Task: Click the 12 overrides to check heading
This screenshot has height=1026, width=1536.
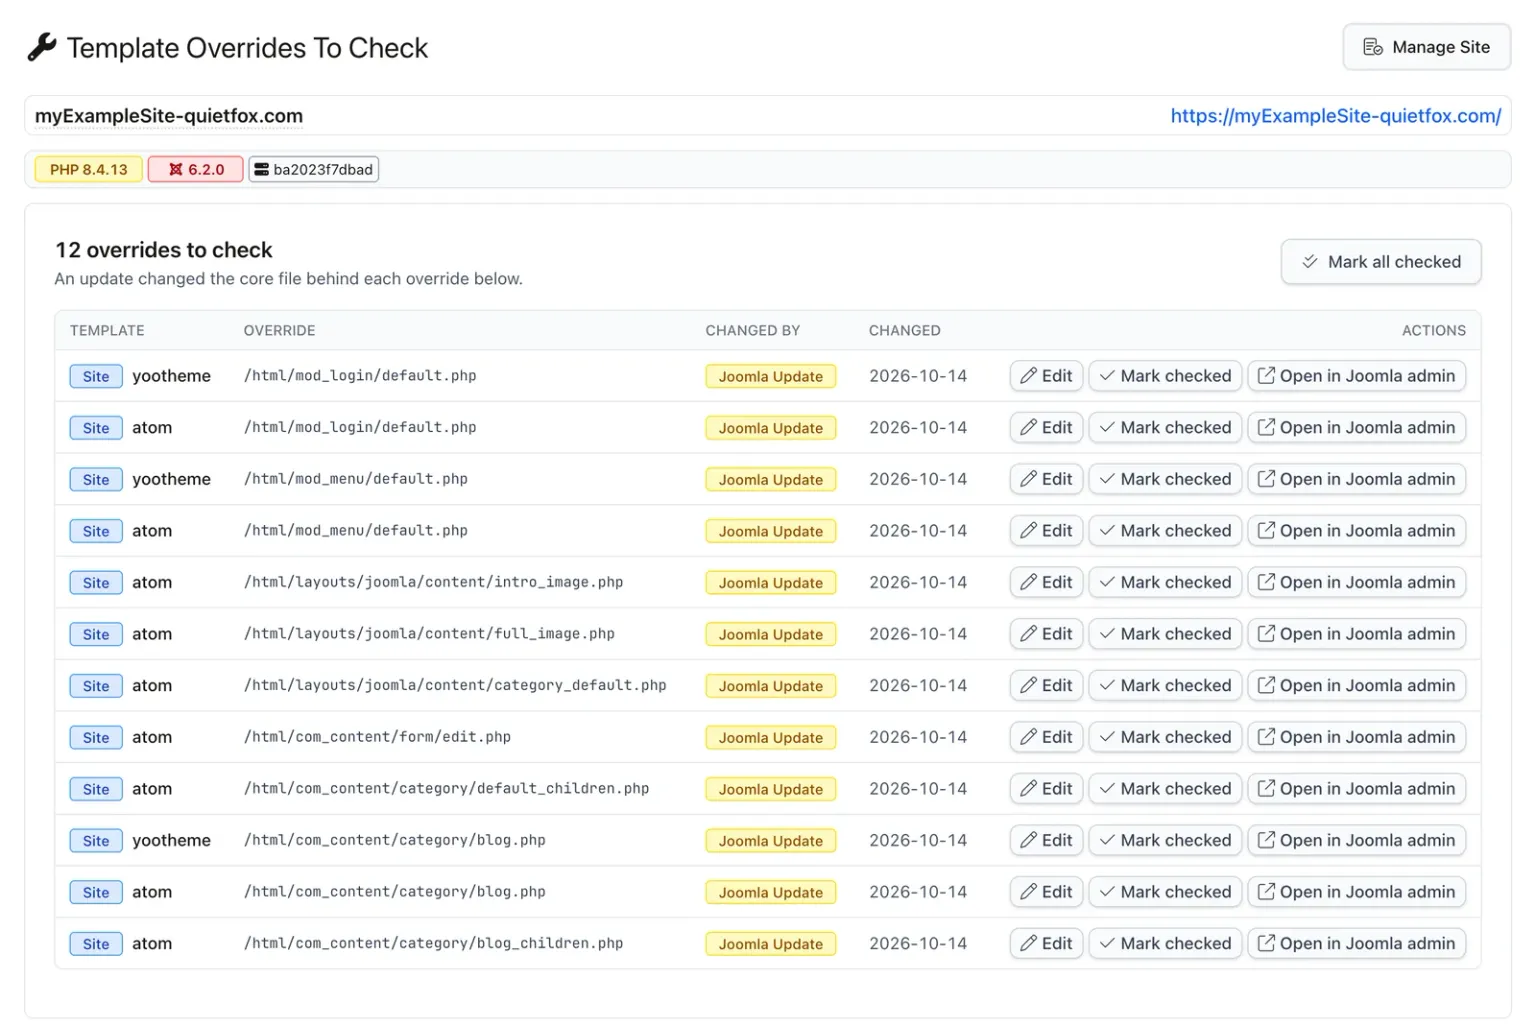Action: (164, 250)
